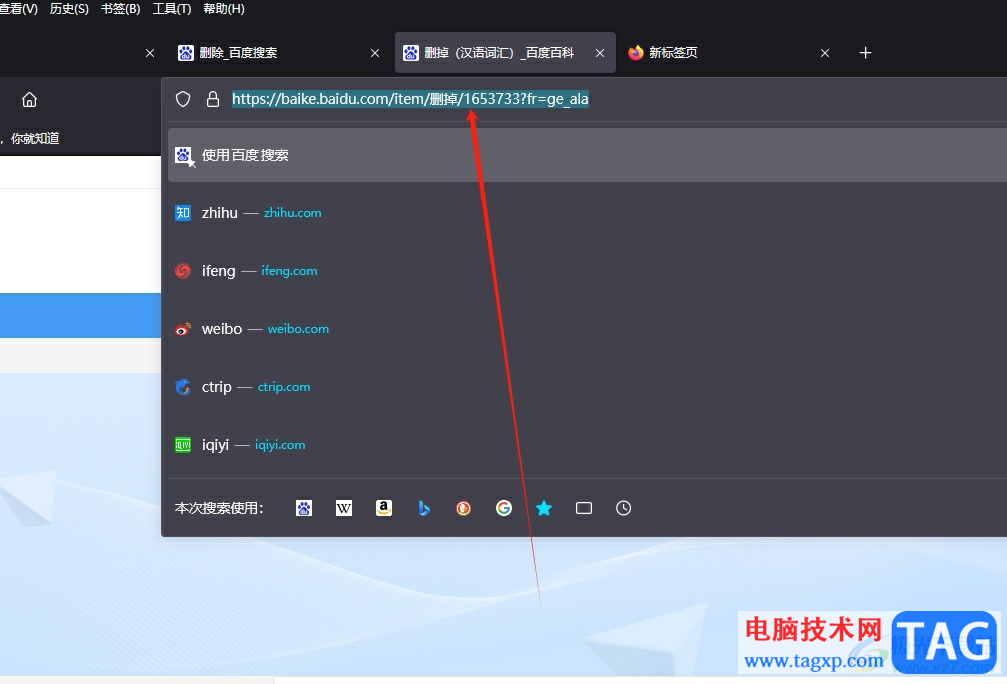Search open tabs using the tab icon
Viewport: 1007px width, 684px height.
point(584,508)
